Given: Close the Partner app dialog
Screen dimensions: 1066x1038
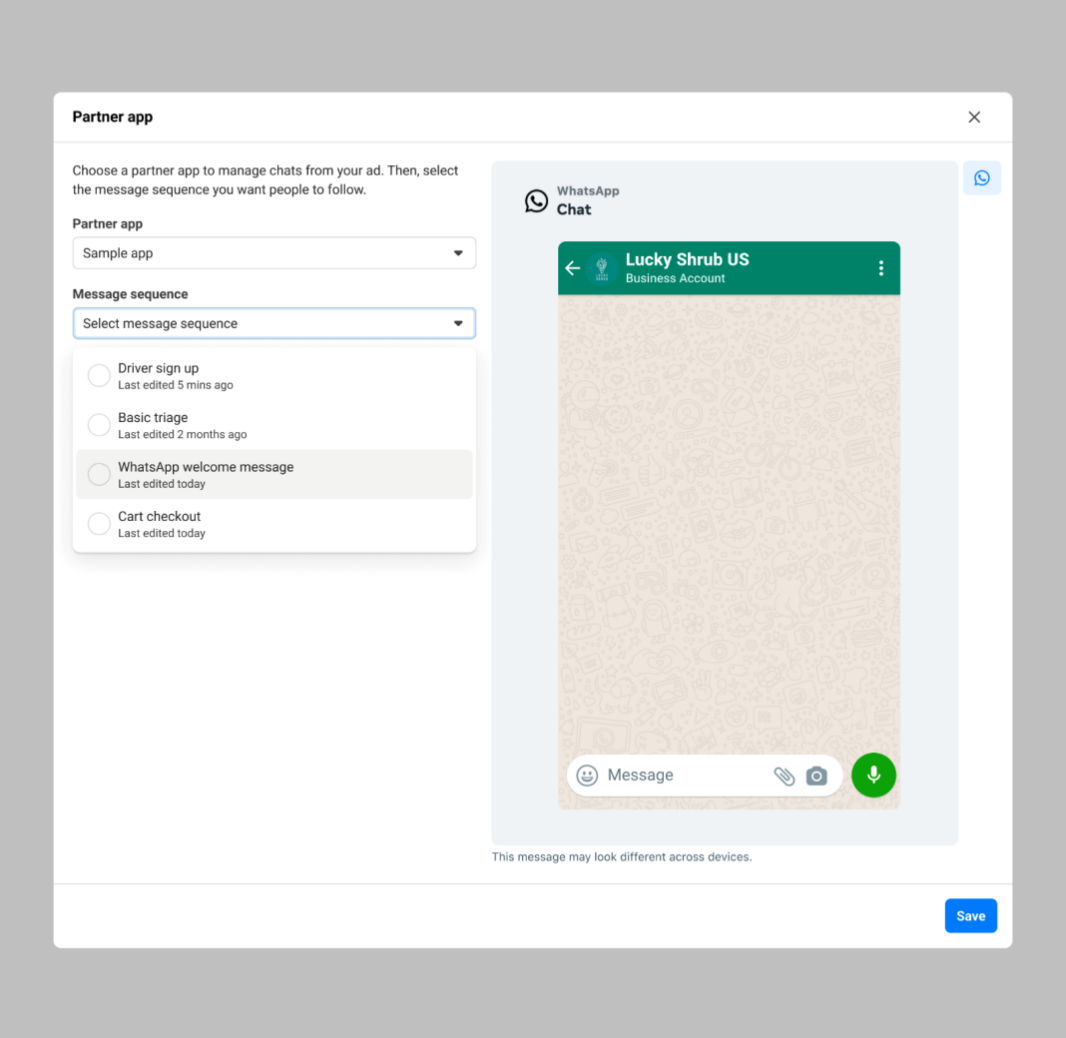Looking at the screenshot, I should pyautogui.click(x=974, y=117).
